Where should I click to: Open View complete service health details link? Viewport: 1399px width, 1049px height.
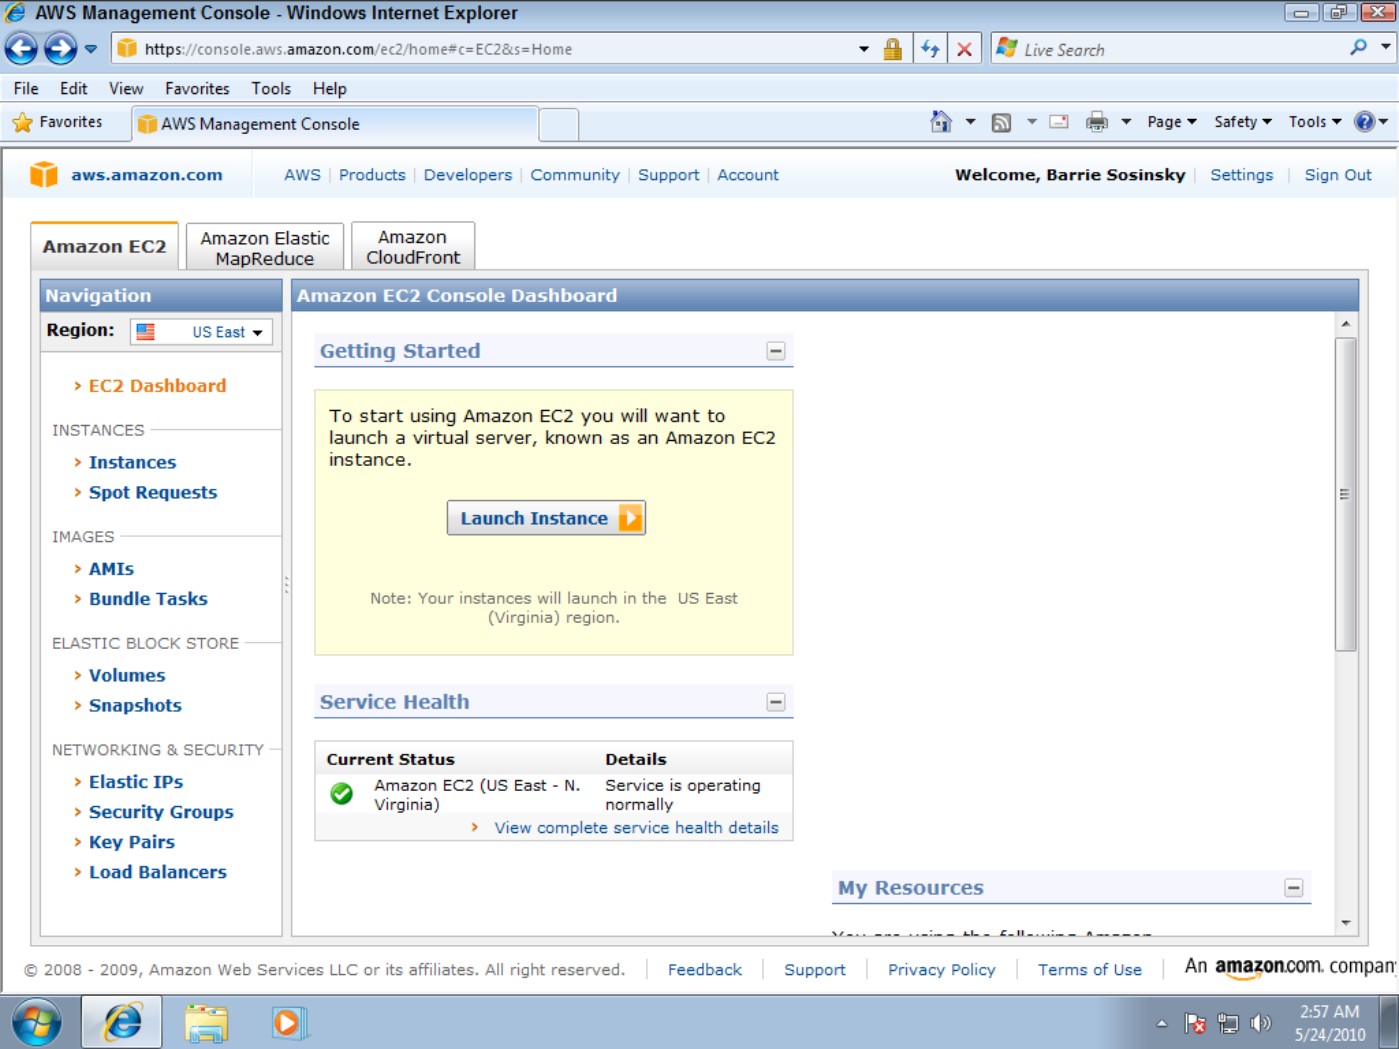click(x=636, y=828)
